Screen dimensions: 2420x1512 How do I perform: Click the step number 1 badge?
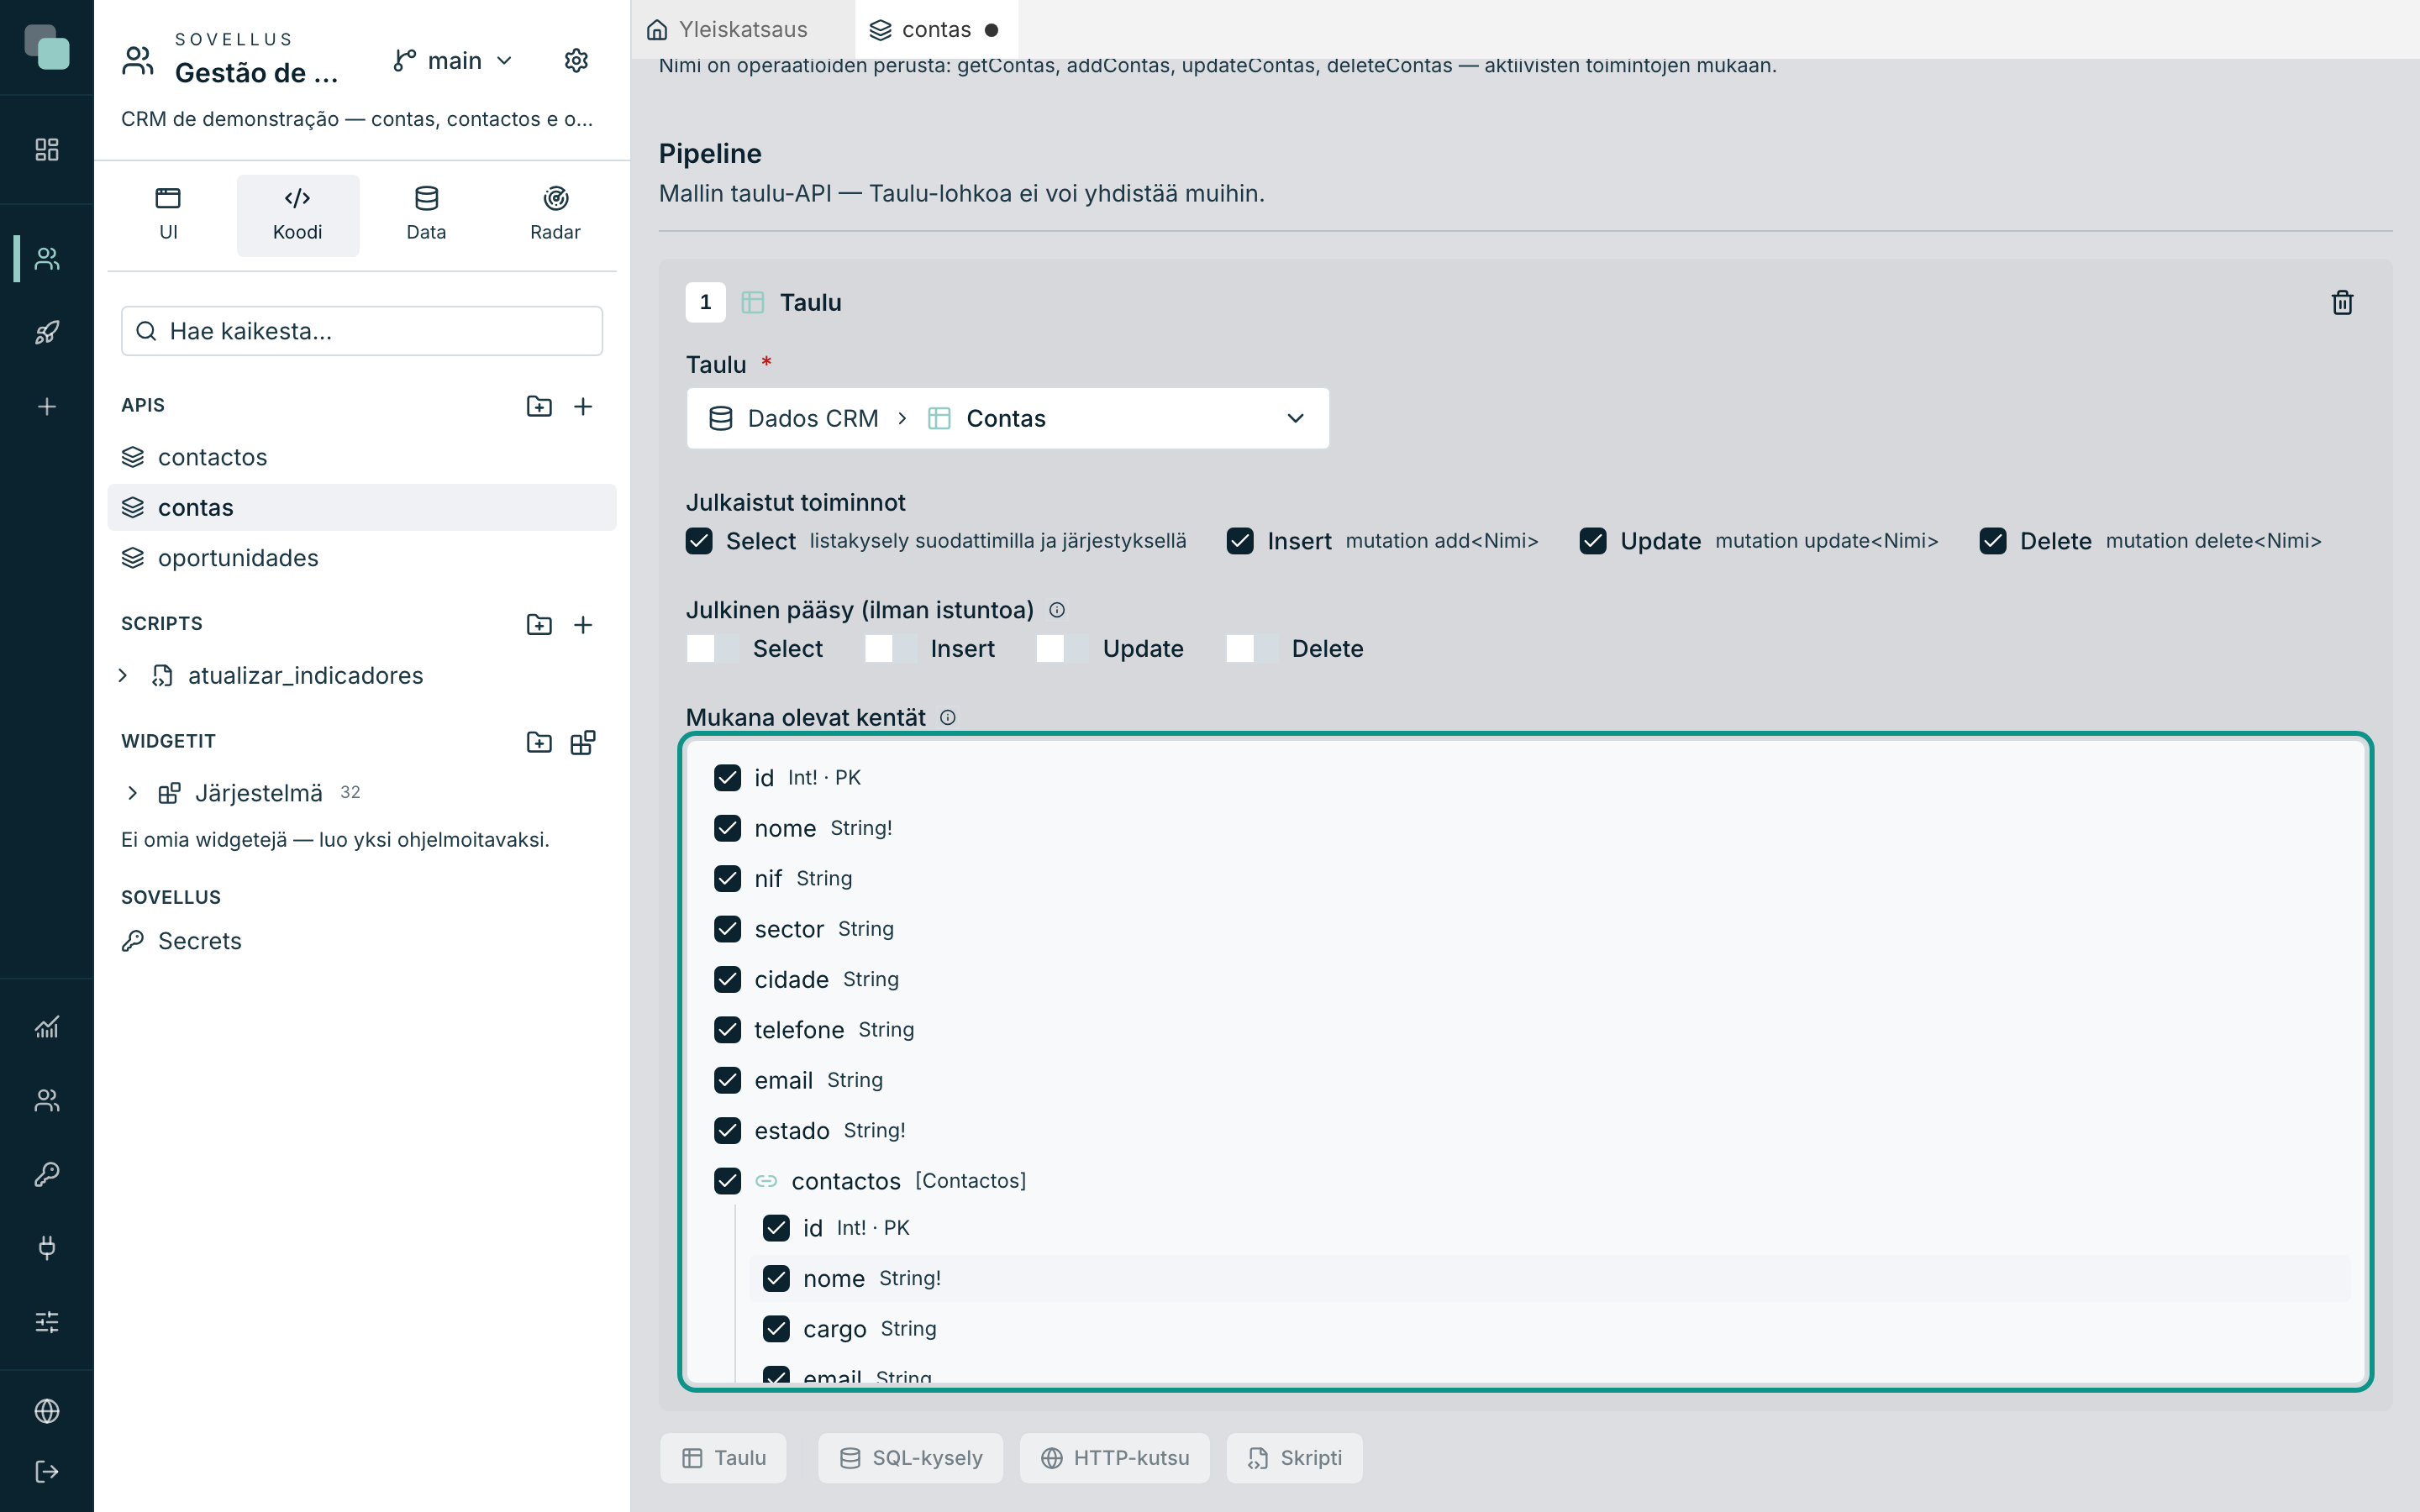[705, 302]
